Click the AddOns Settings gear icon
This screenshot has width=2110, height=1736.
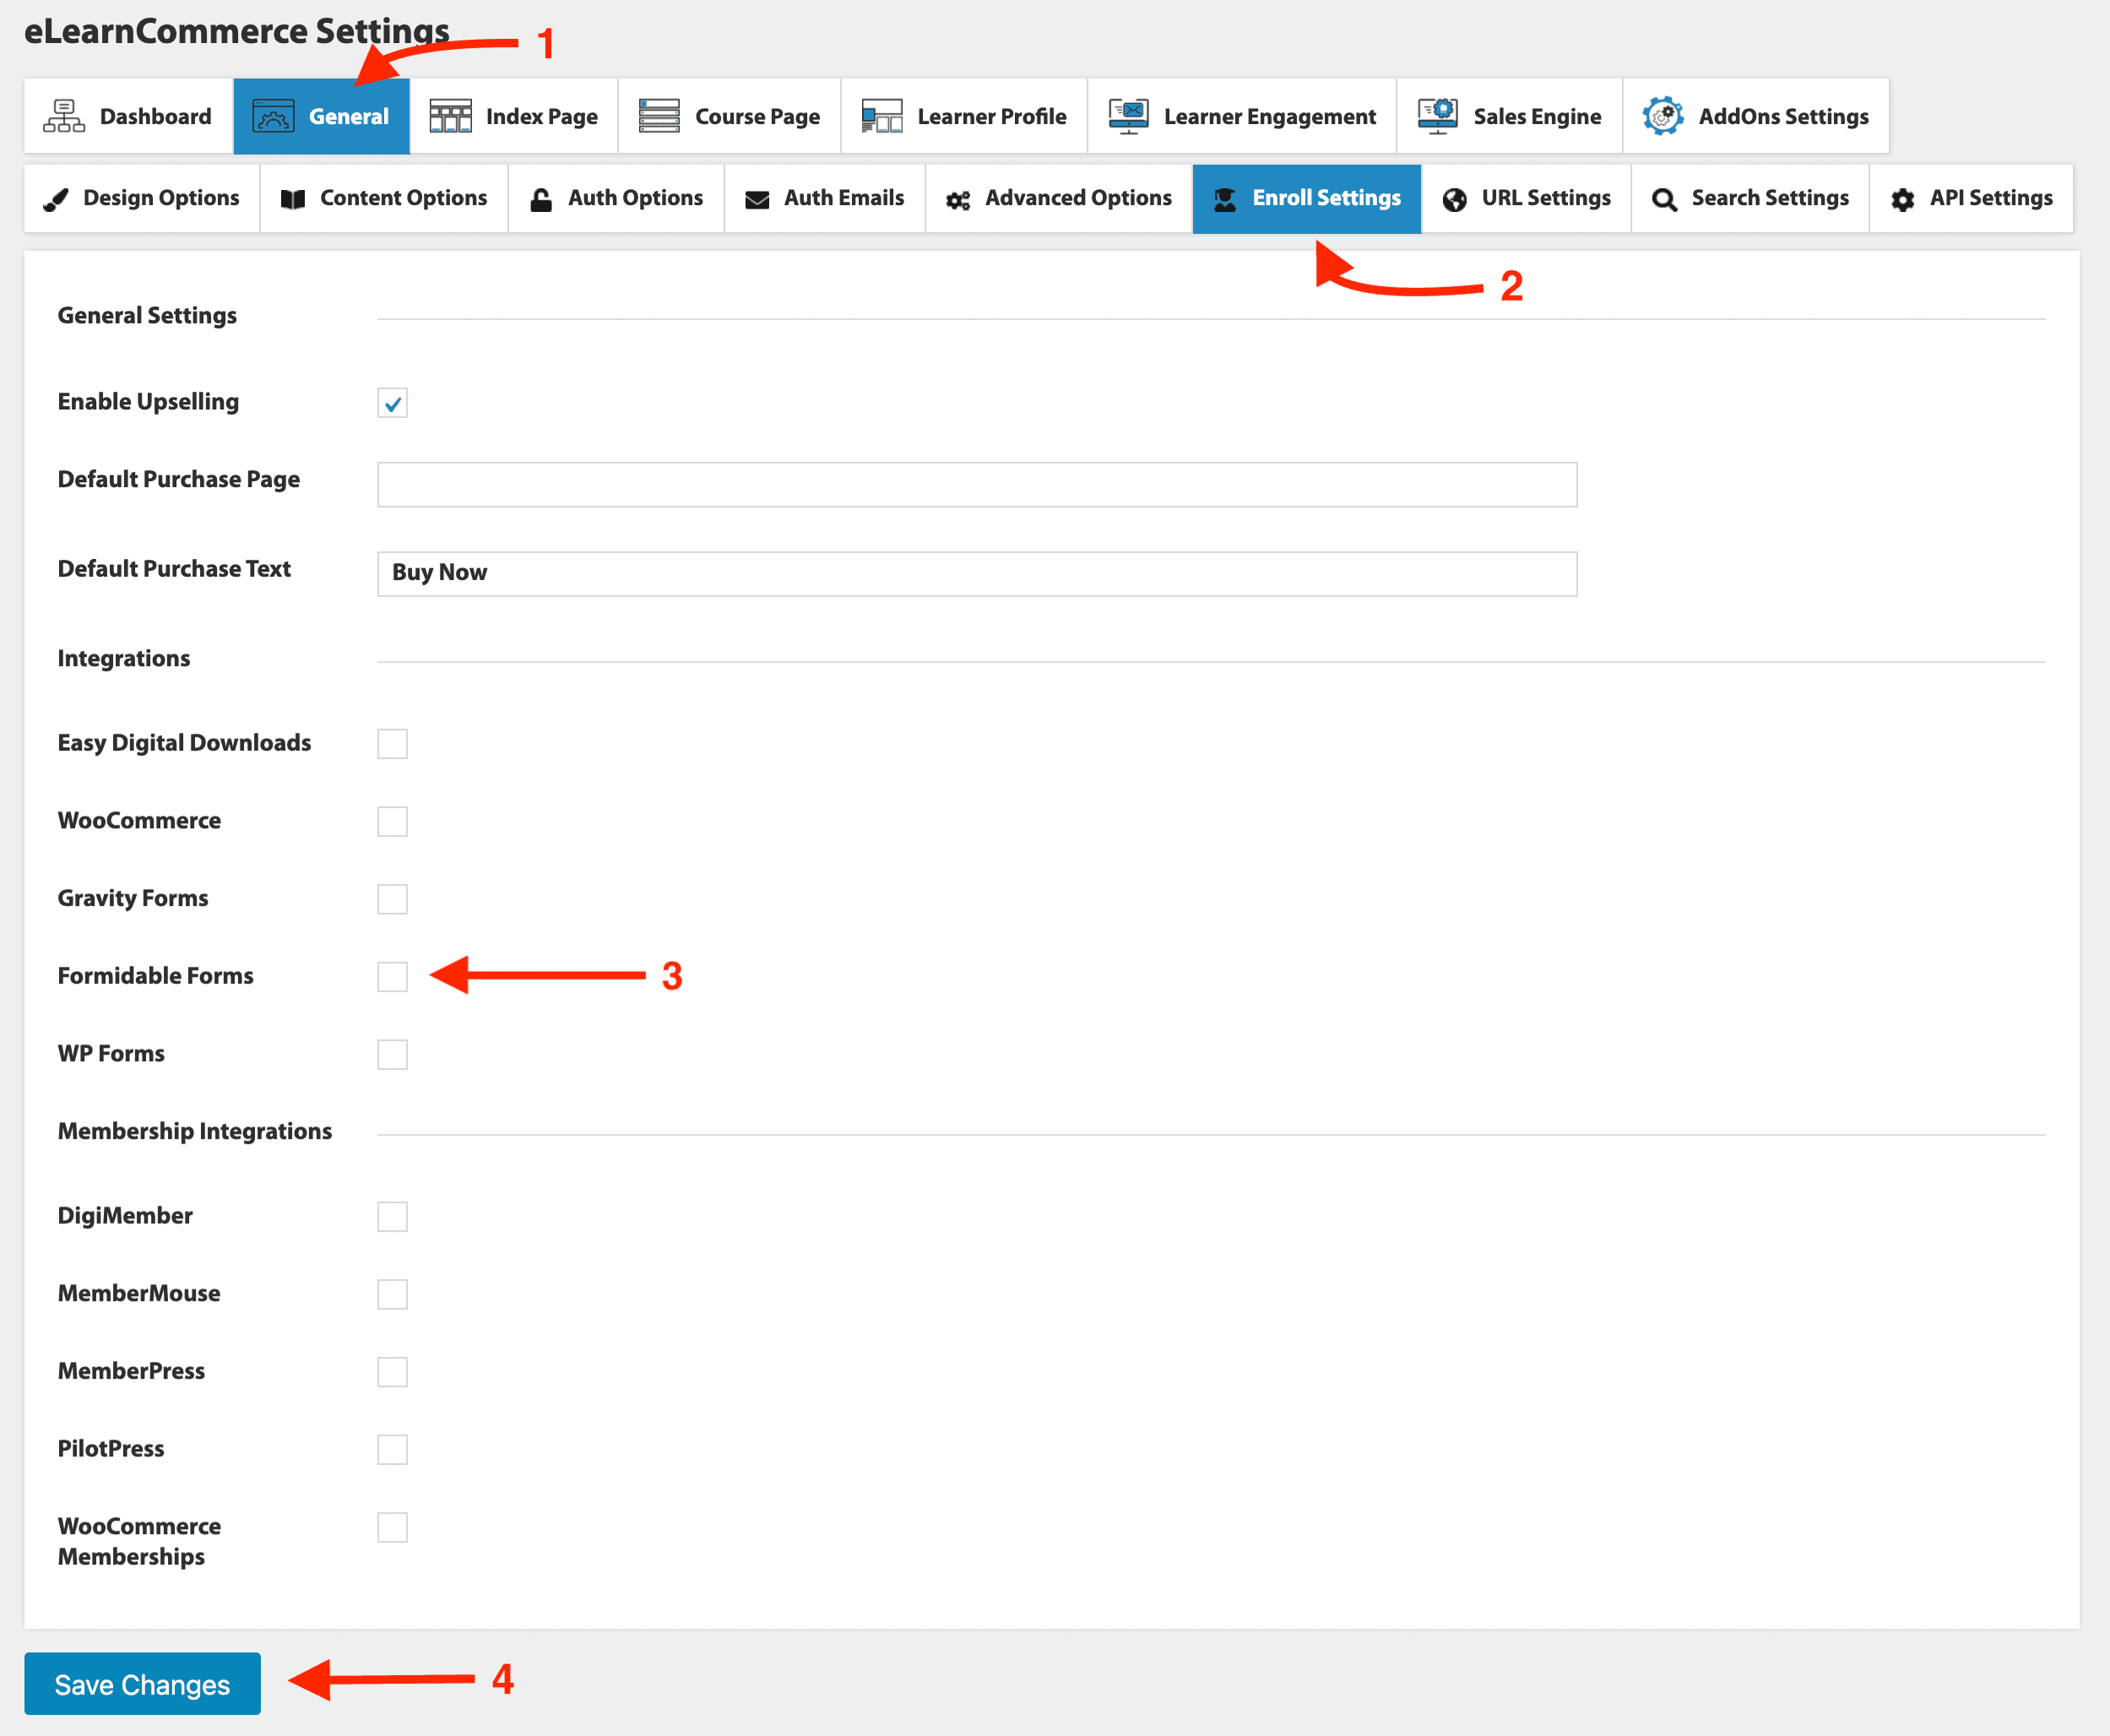coord(1663,116)
